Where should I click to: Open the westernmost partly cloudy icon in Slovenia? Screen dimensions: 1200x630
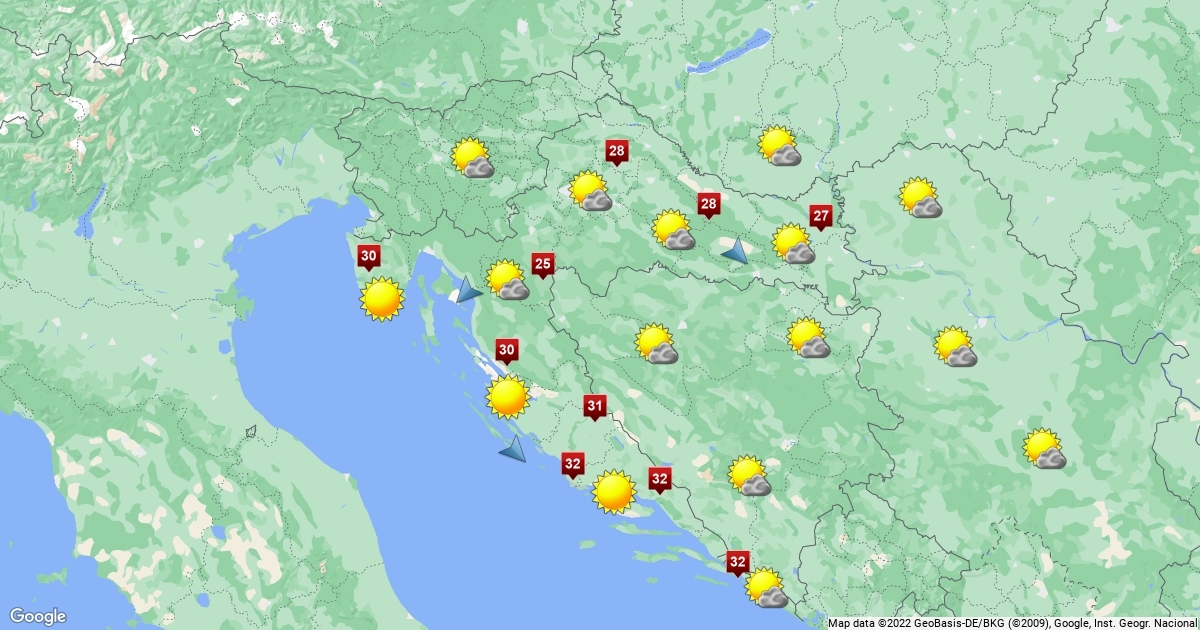[x=472, y=159]
